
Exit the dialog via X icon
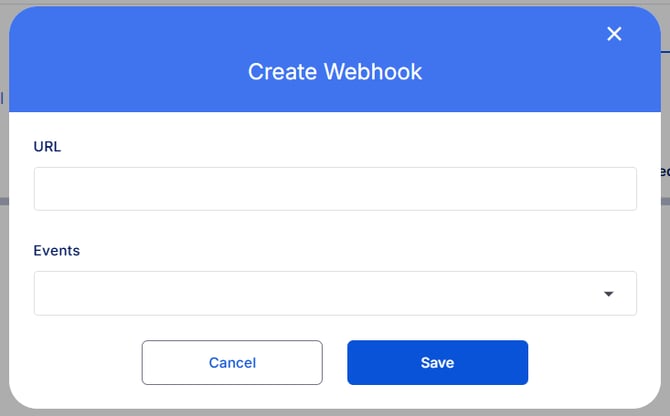(x=614, y=34)
